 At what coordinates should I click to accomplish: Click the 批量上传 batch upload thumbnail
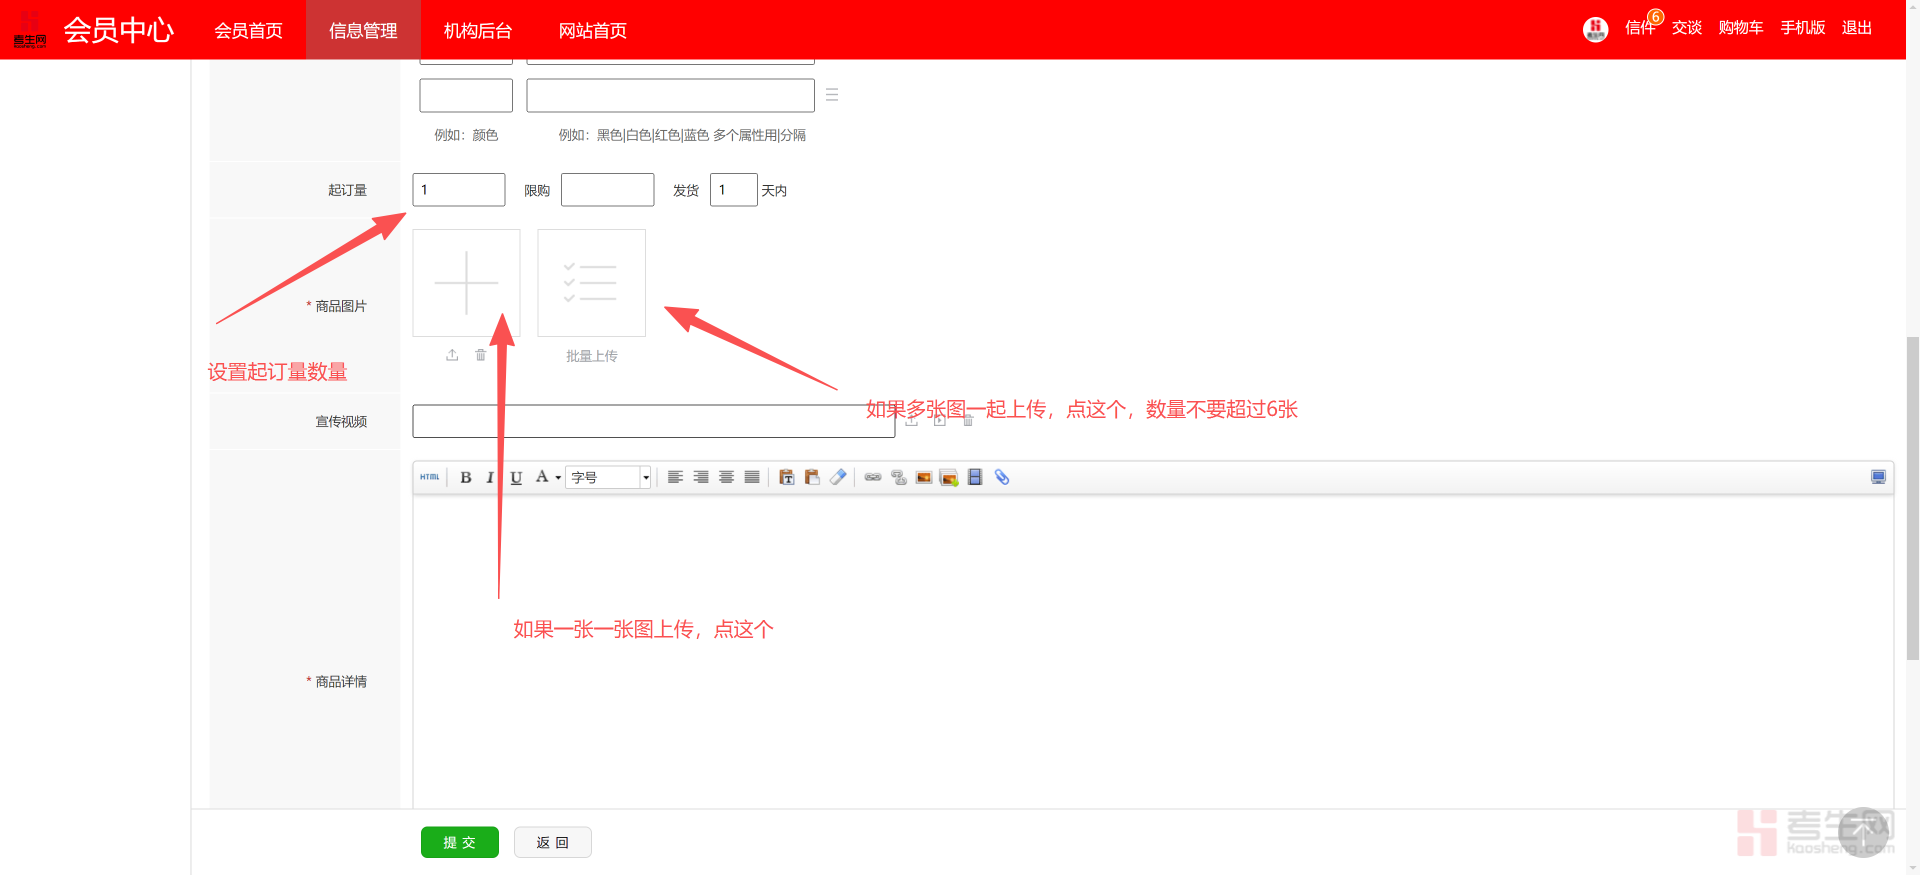(x=591, y=283)
